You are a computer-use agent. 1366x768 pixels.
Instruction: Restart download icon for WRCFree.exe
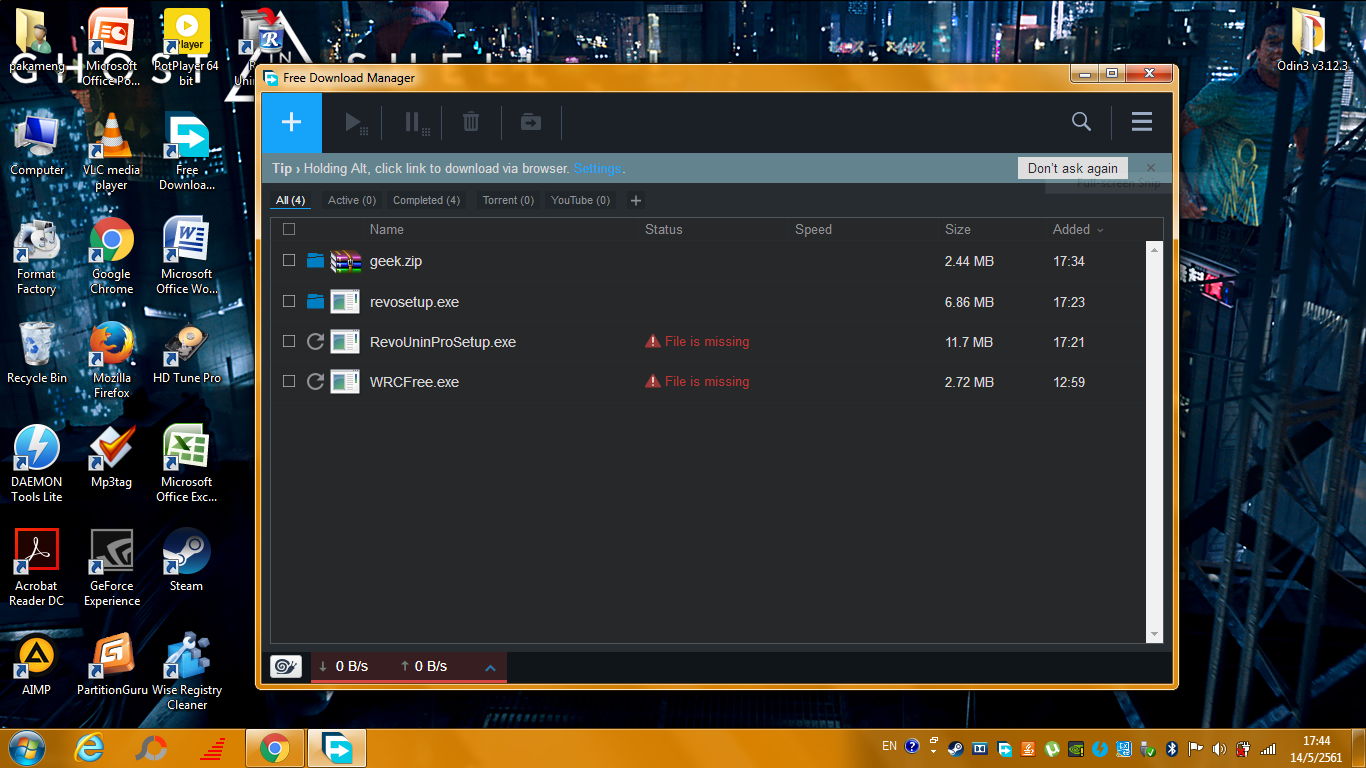315,382
